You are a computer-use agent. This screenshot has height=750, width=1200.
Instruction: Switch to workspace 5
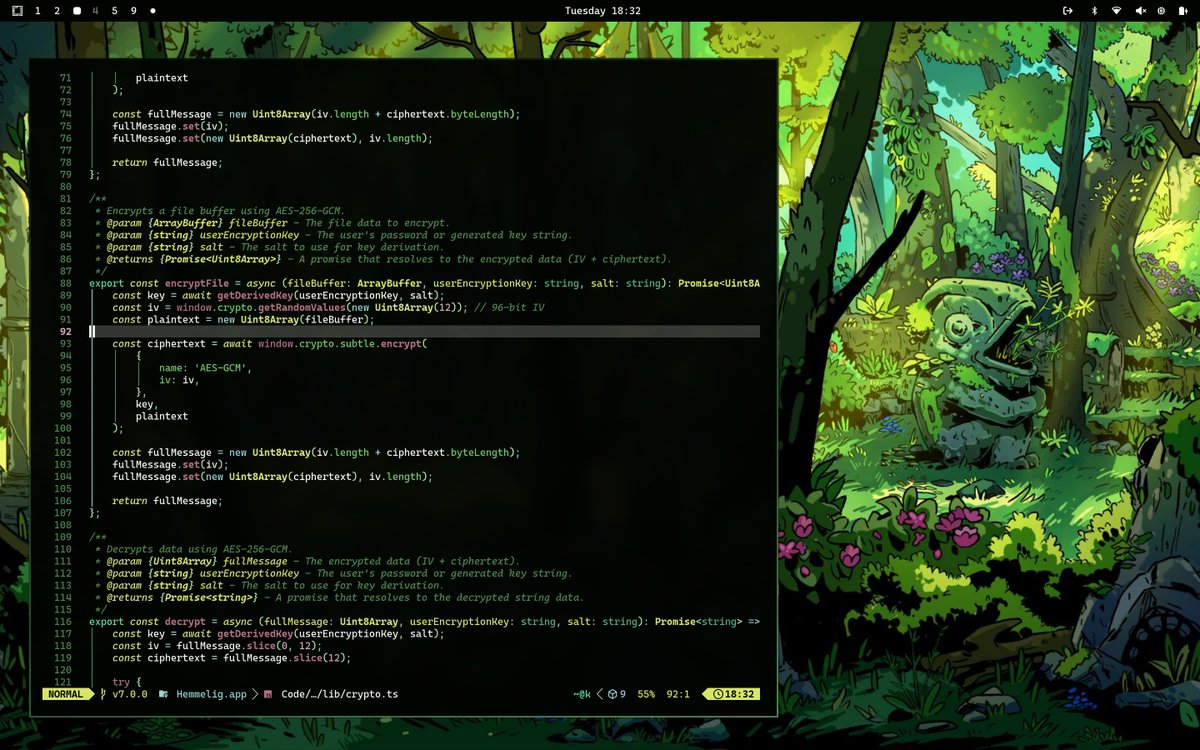pos(114,11)
